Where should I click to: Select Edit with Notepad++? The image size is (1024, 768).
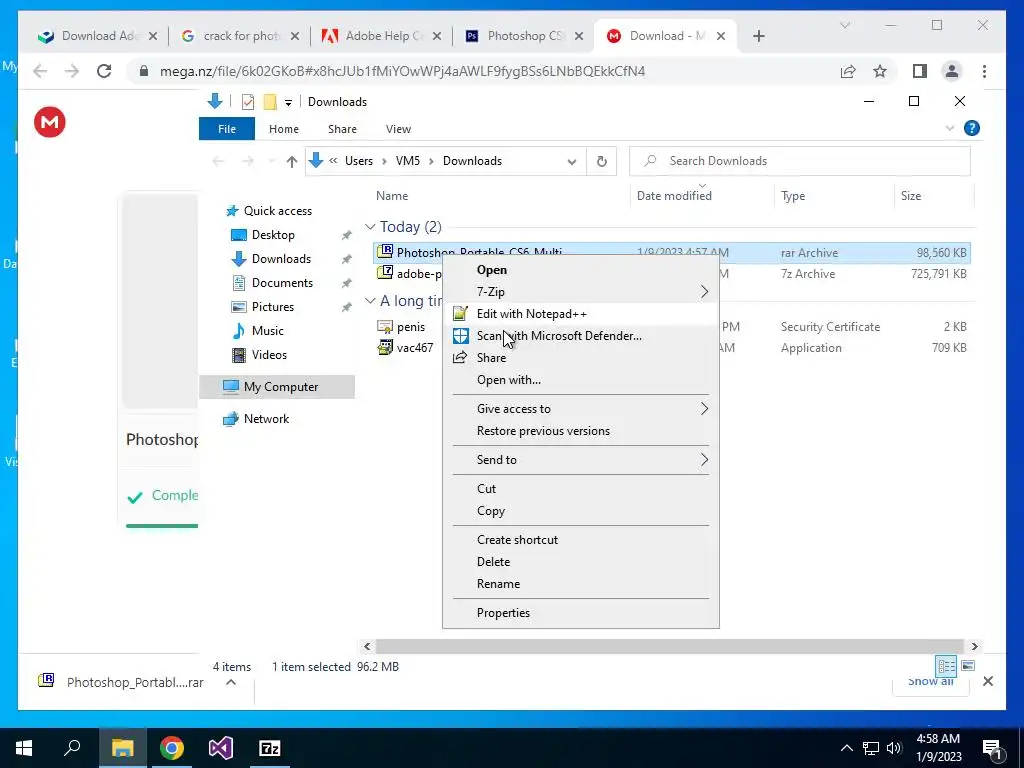click(x=581, y=313)
